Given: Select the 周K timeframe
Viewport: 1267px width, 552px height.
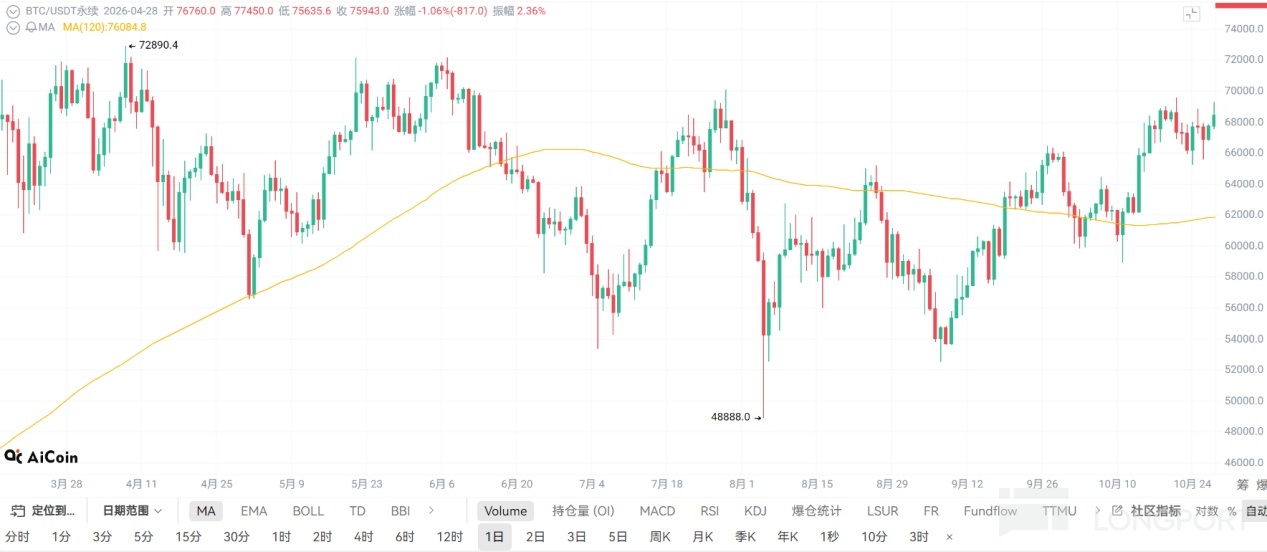Looking at the screenshot, I should click(x=660, y=537).
